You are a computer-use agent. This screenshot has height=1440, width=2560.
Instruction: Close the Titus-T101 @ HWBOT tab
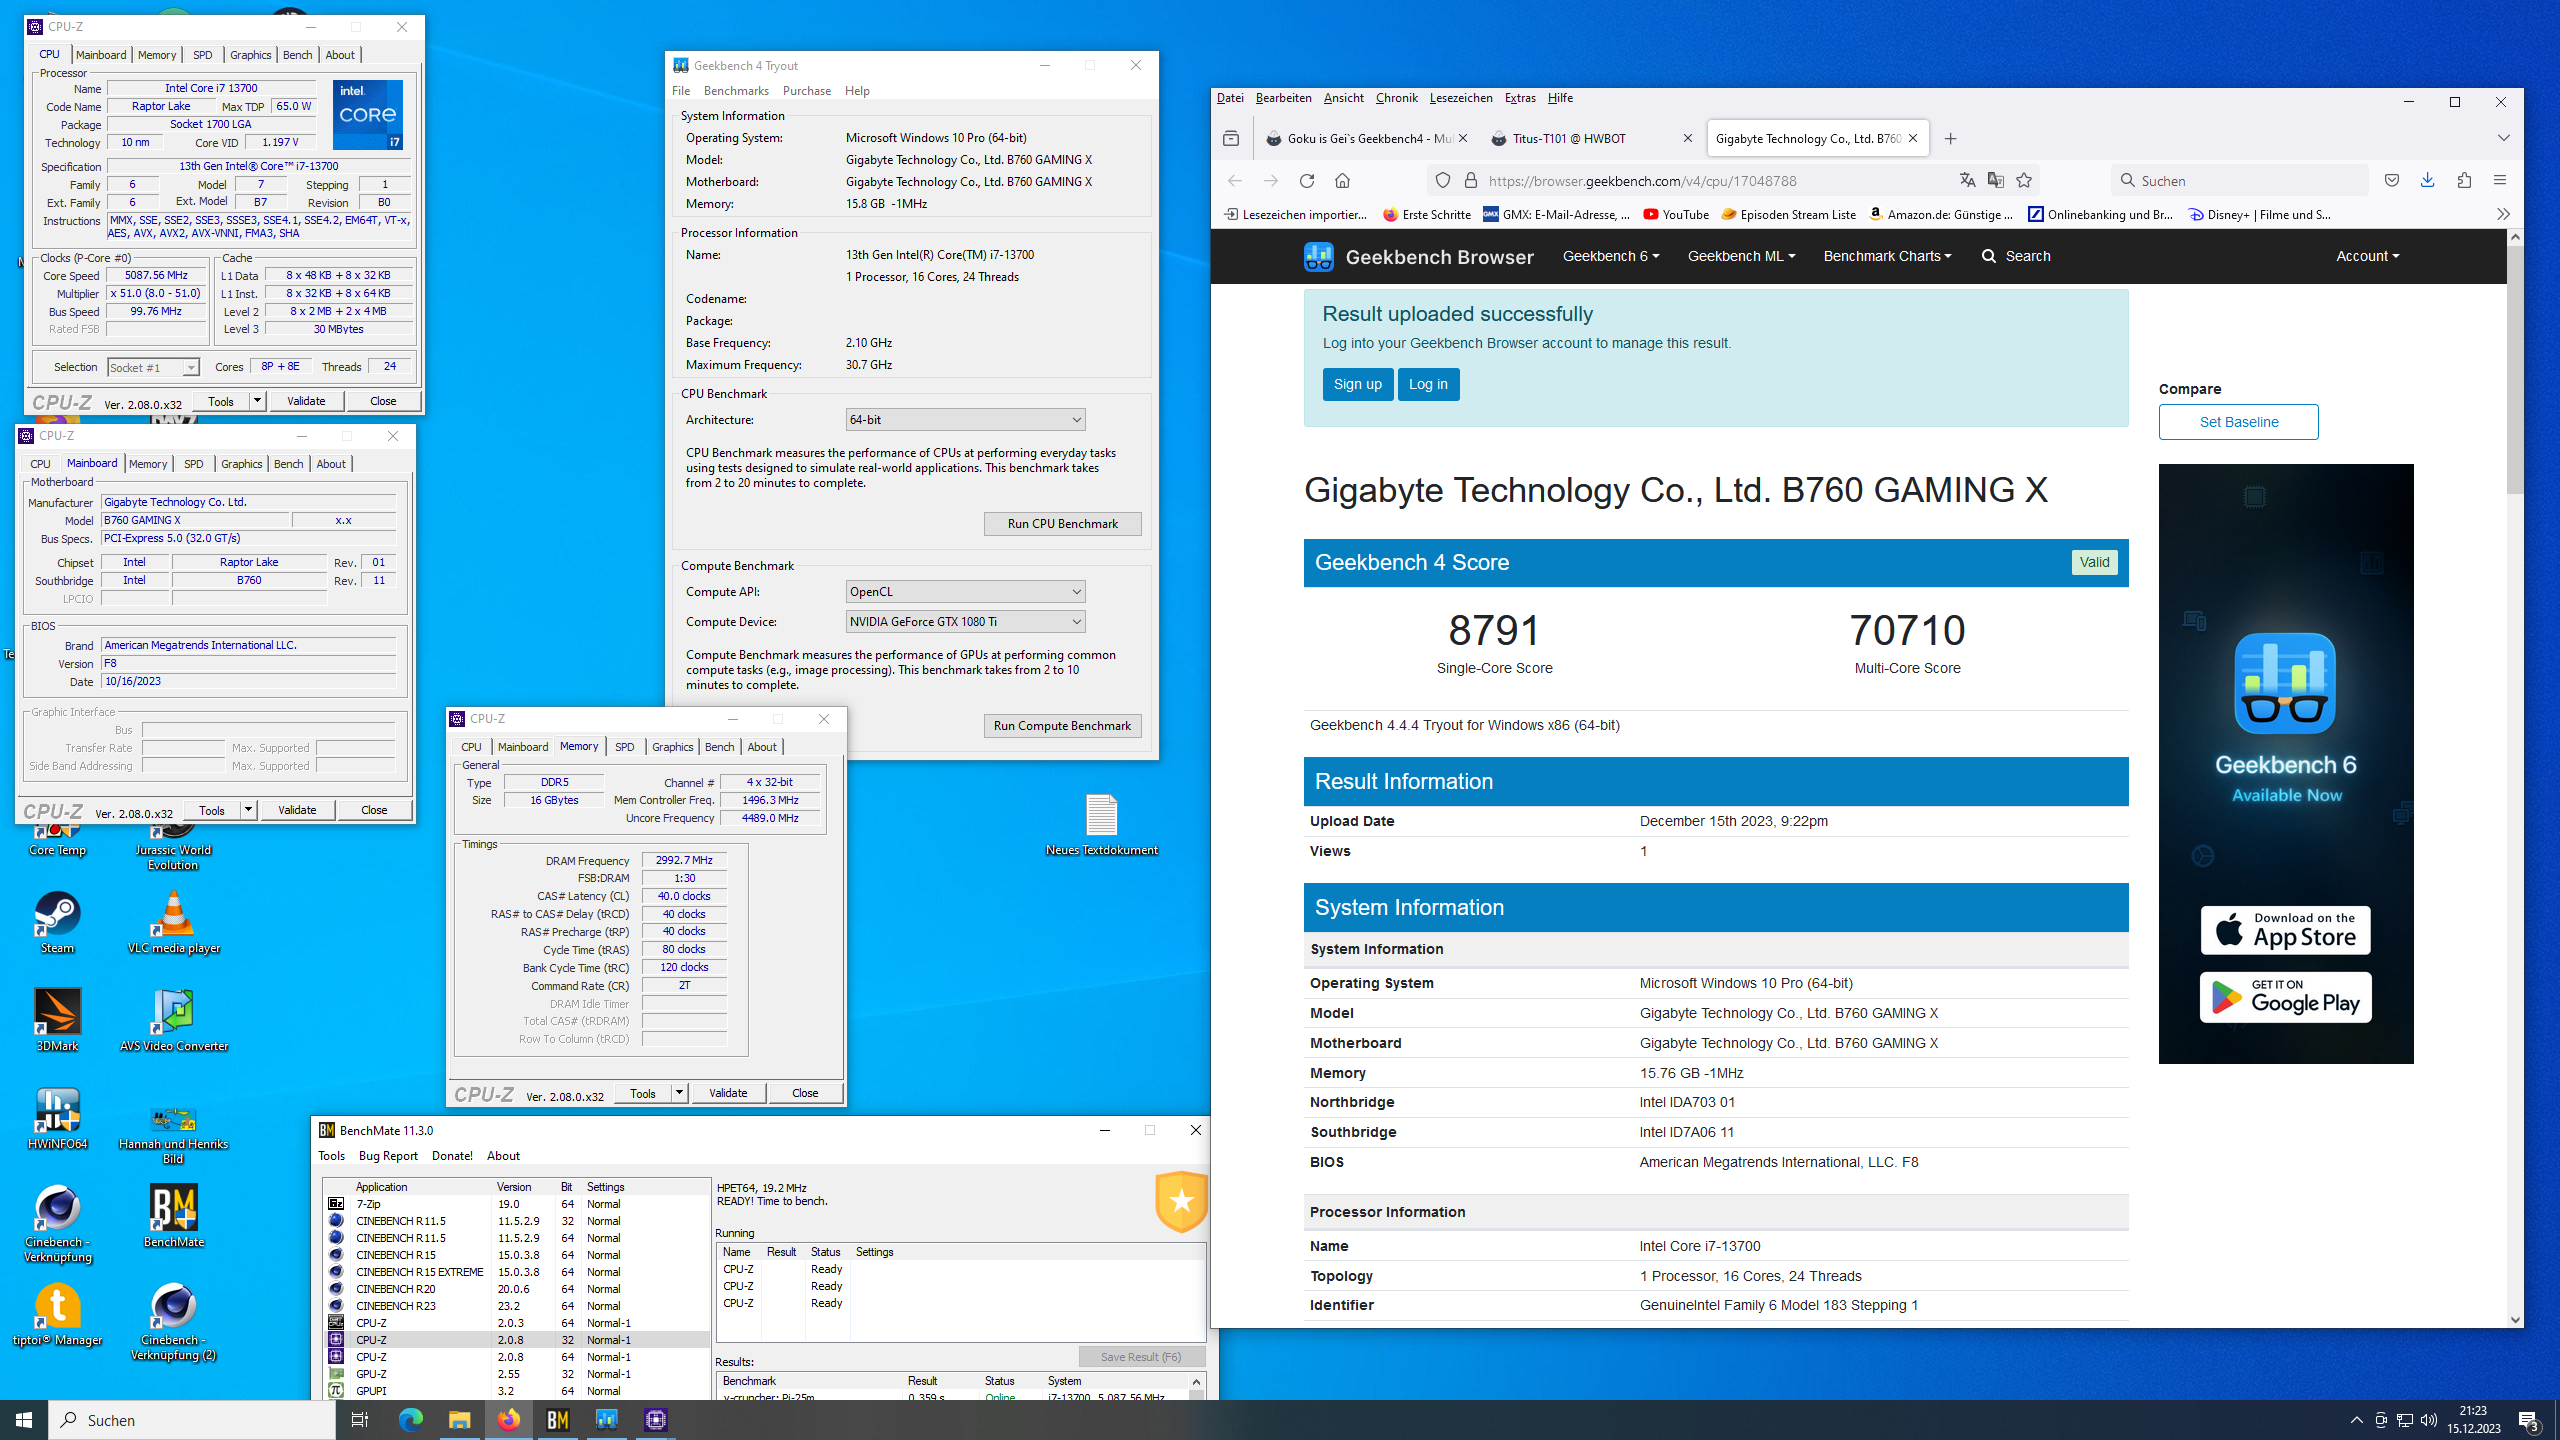pyautogui.click(x=1688, y=139)
